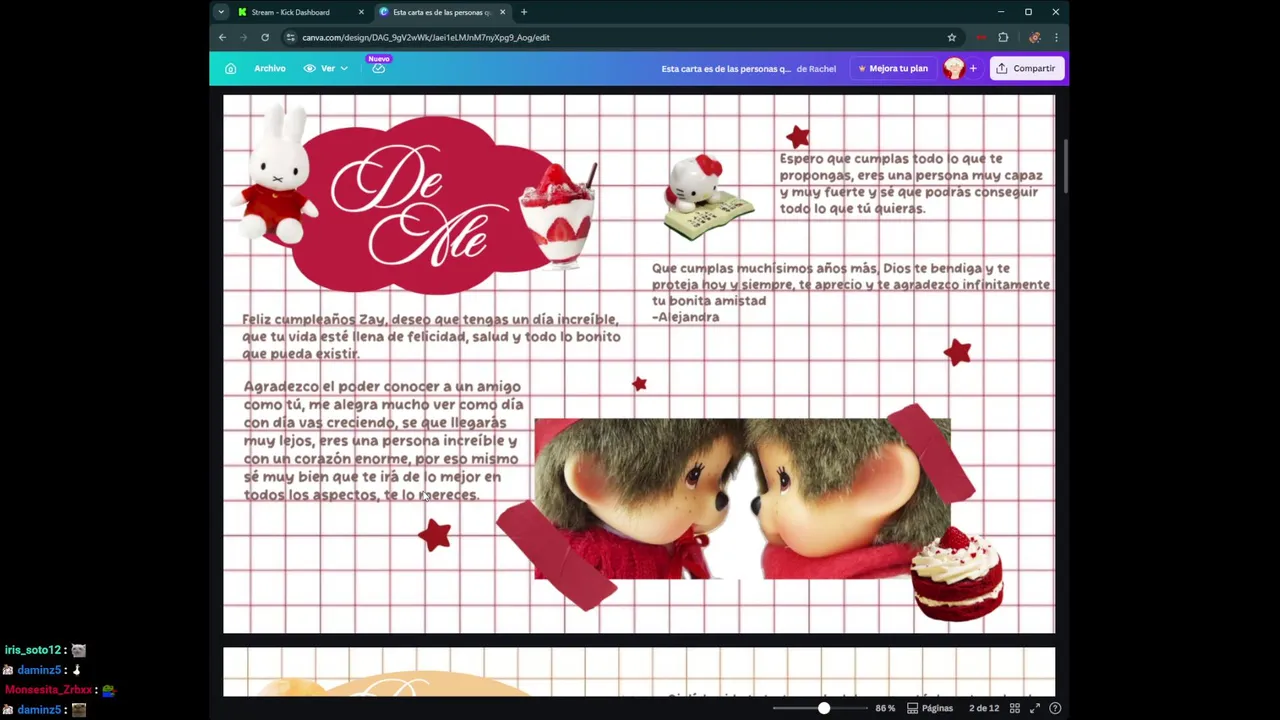Reload the current page

(x=265, y=37)
